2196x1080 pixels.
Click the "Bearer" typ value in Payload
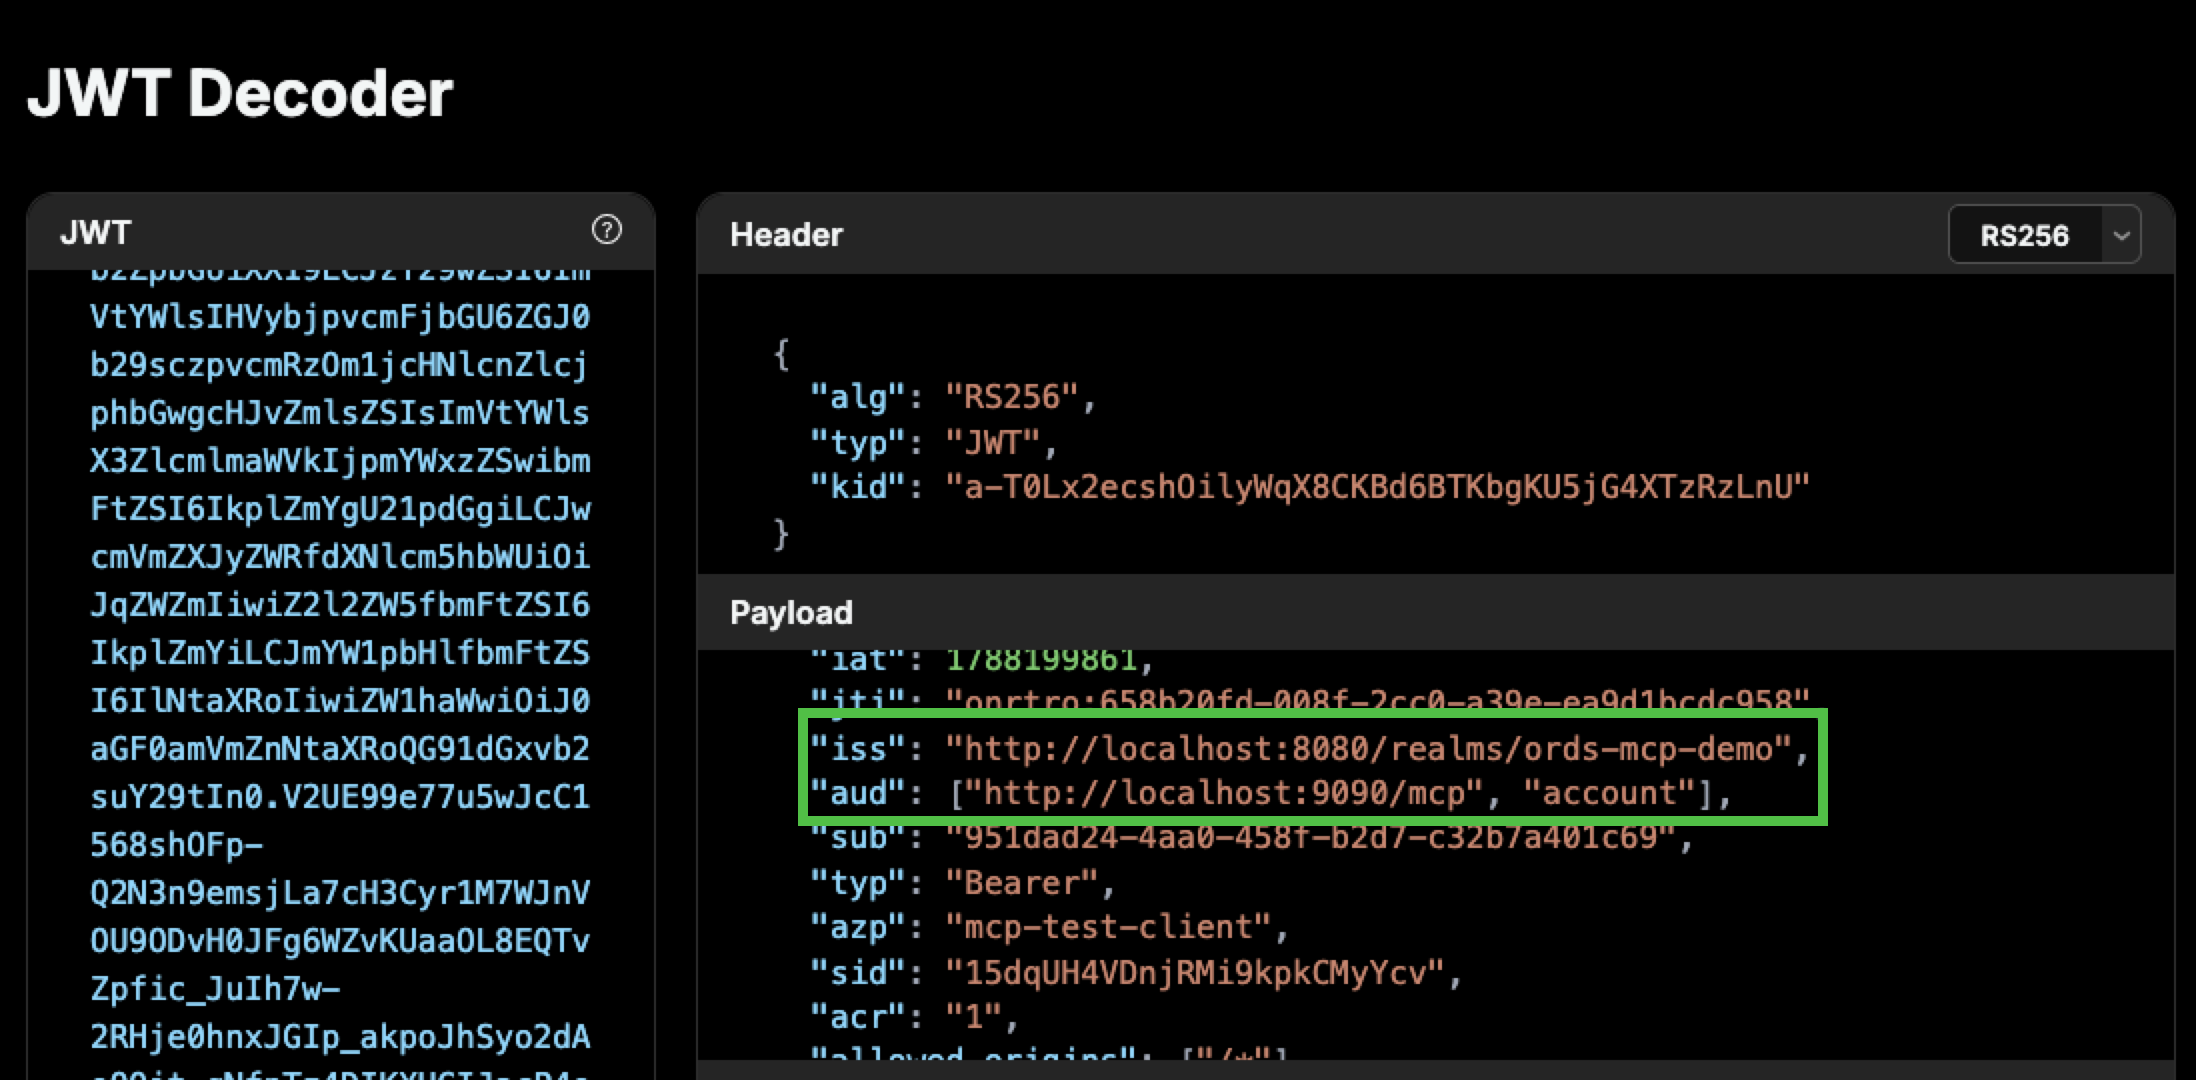[1021, 883]
